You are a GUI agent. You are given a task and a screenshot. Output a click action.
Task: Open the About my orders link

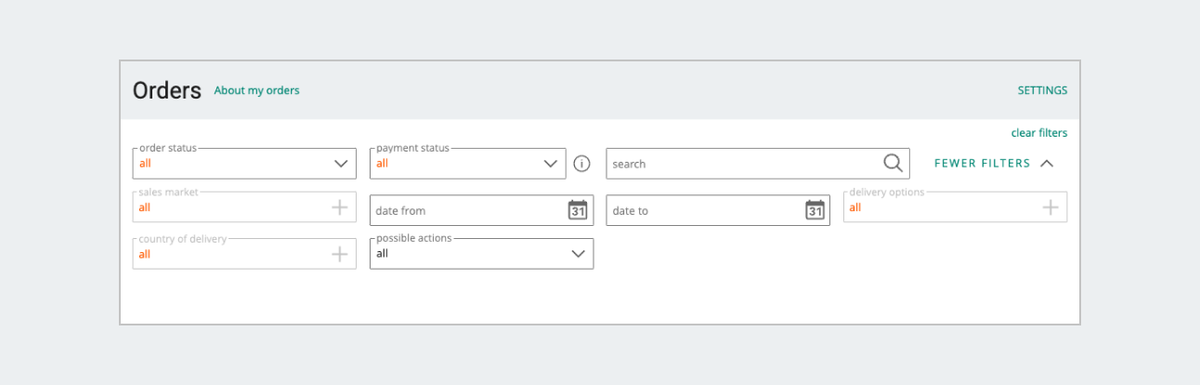pyautogui.click(x=257, y=90)
